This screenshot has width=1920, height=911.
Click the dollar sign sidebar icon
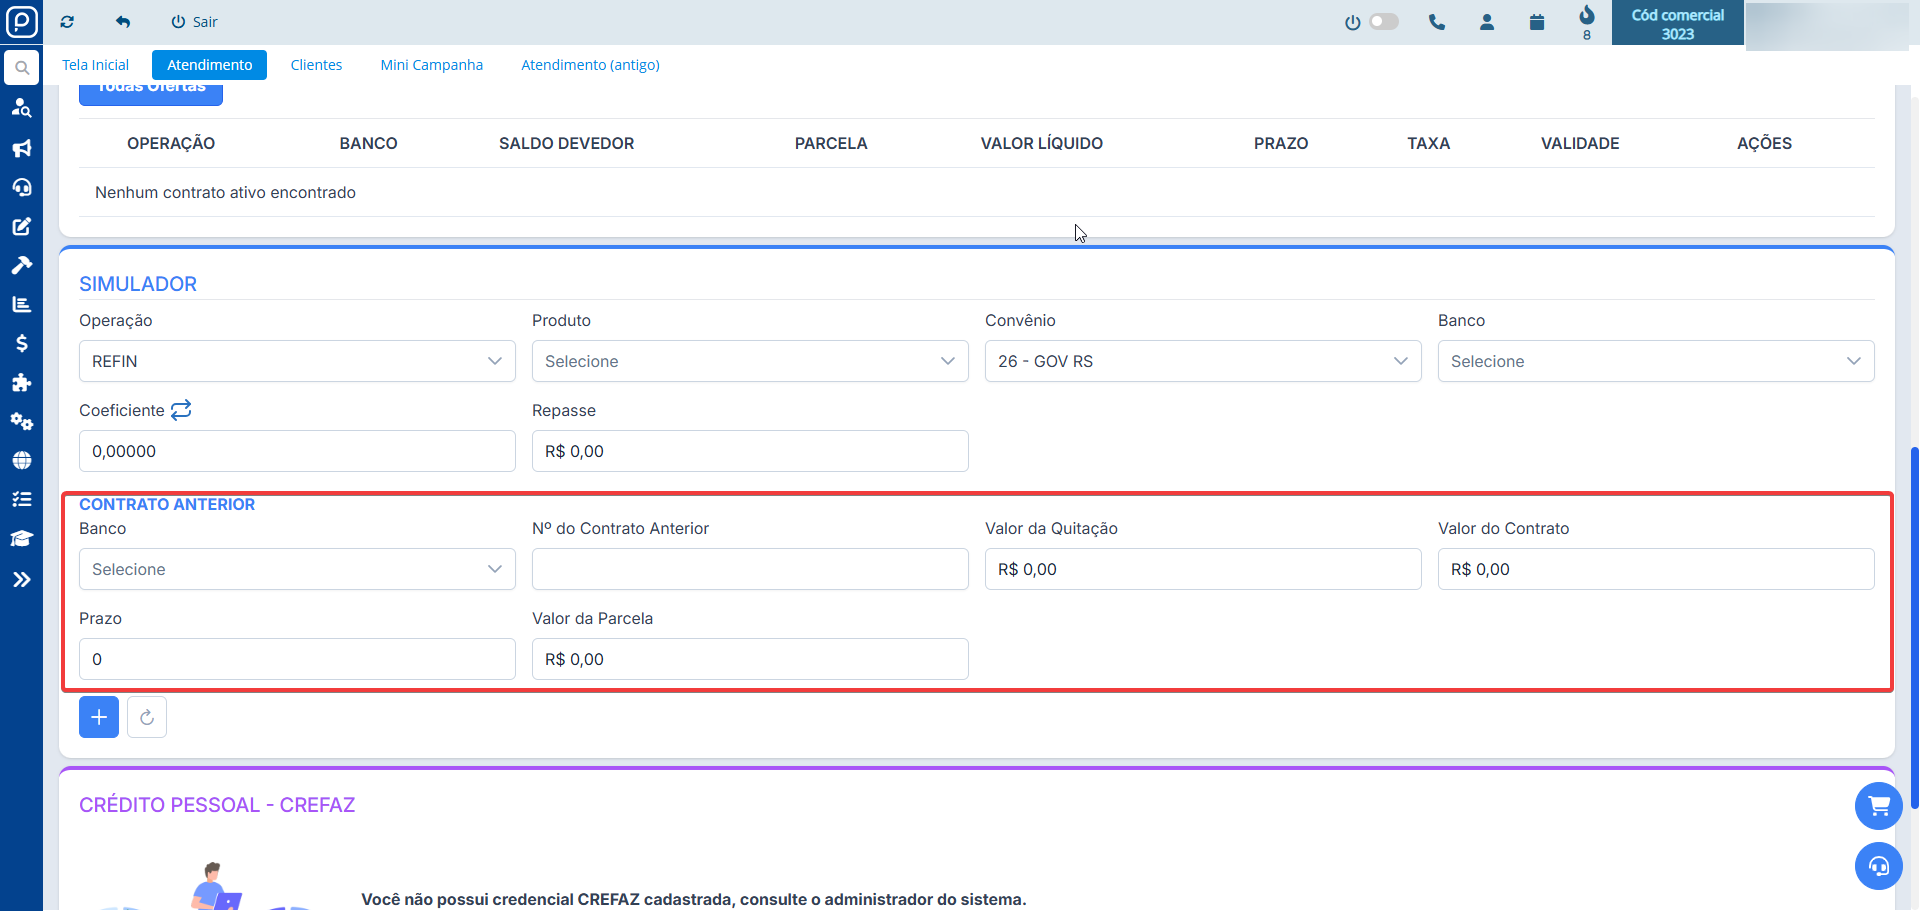21,343
